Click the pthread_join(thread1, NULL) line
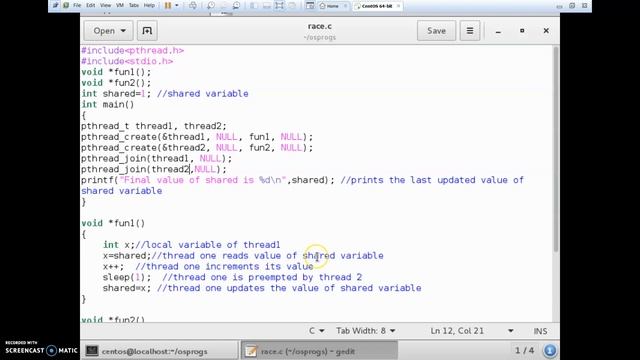The height and width of the screenshot is (360, 640). pyautogui.click(x=156, y=158)
